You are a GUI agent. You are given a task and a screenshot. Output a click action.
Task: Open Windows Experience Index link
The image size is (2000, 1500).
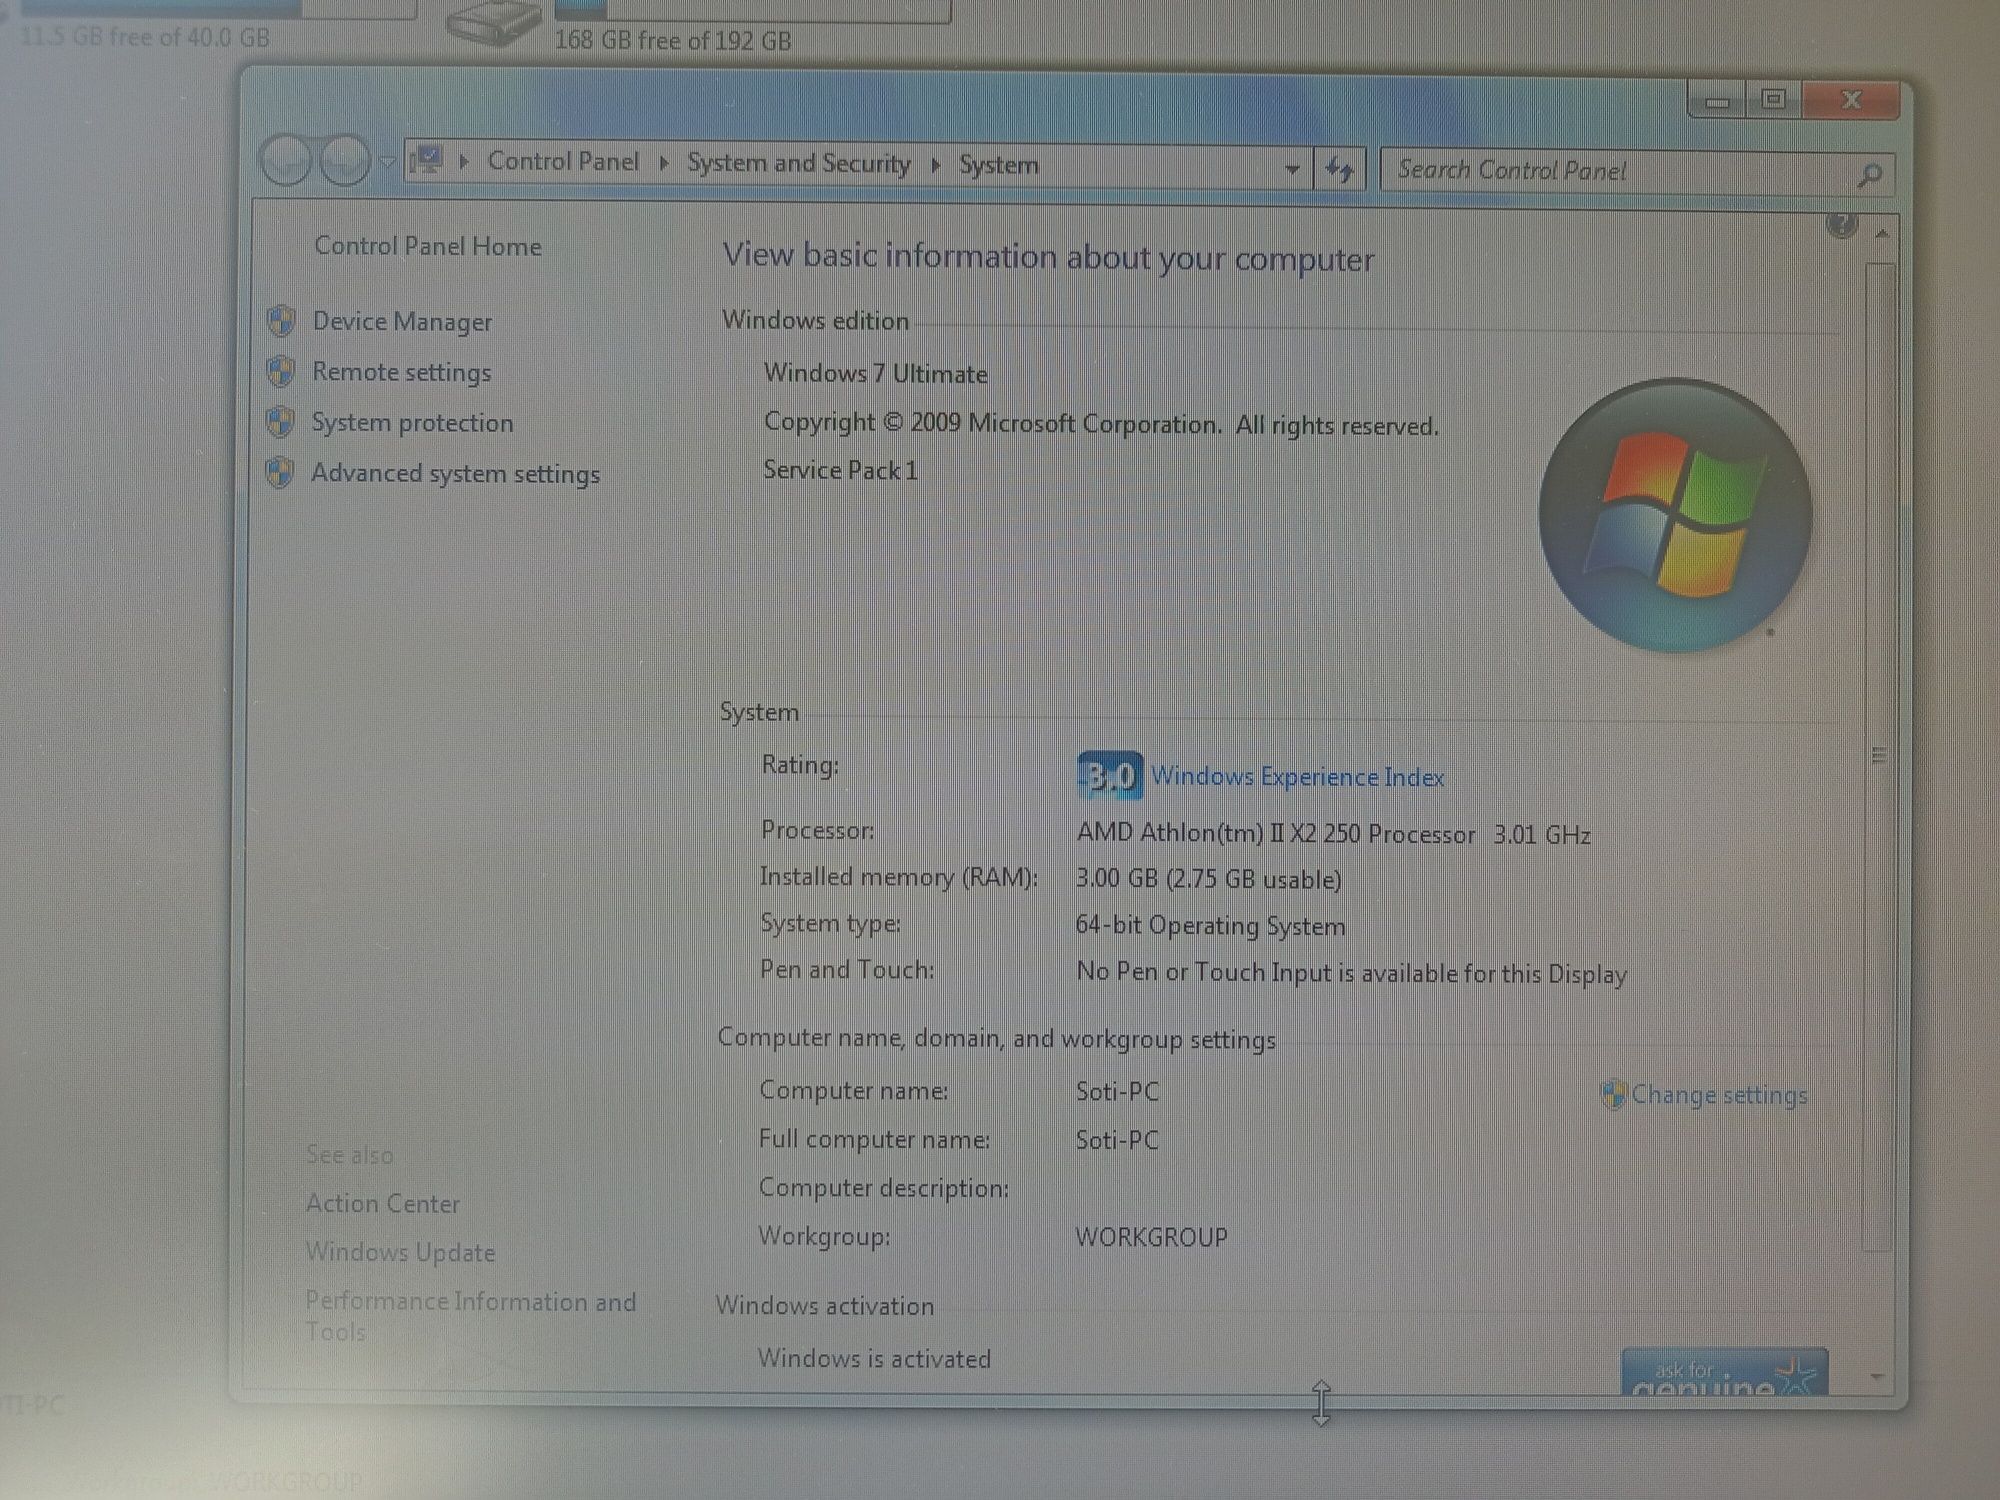[1297, 777]
